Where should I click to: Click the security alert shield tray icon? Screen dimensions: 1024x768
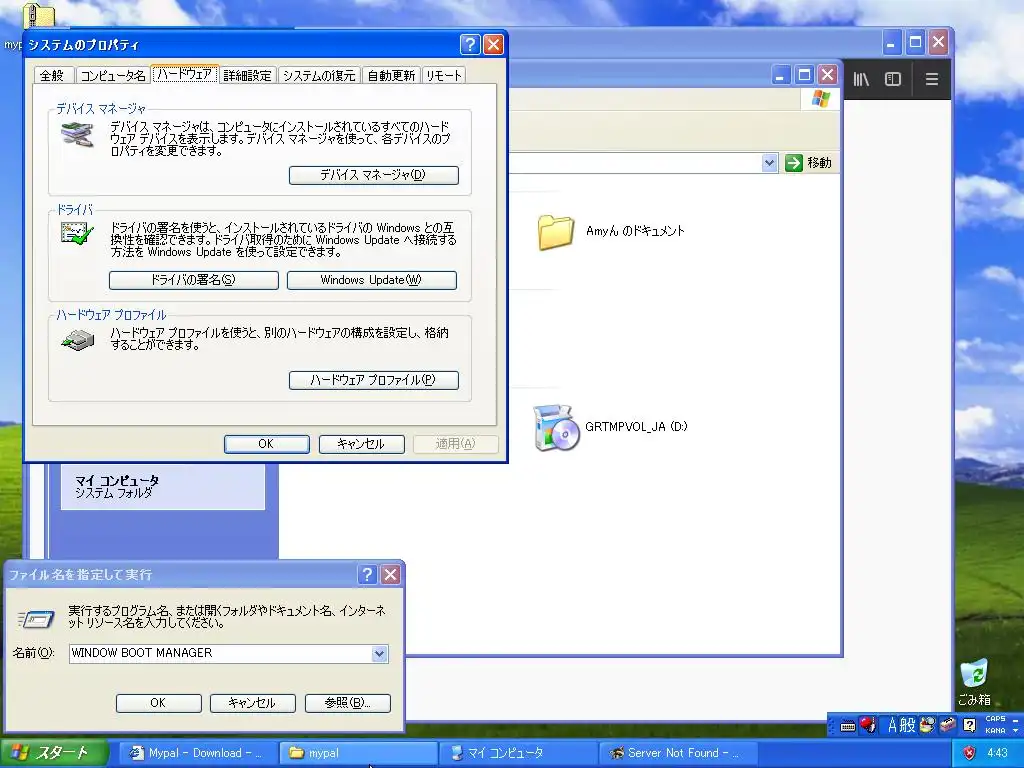969,754
